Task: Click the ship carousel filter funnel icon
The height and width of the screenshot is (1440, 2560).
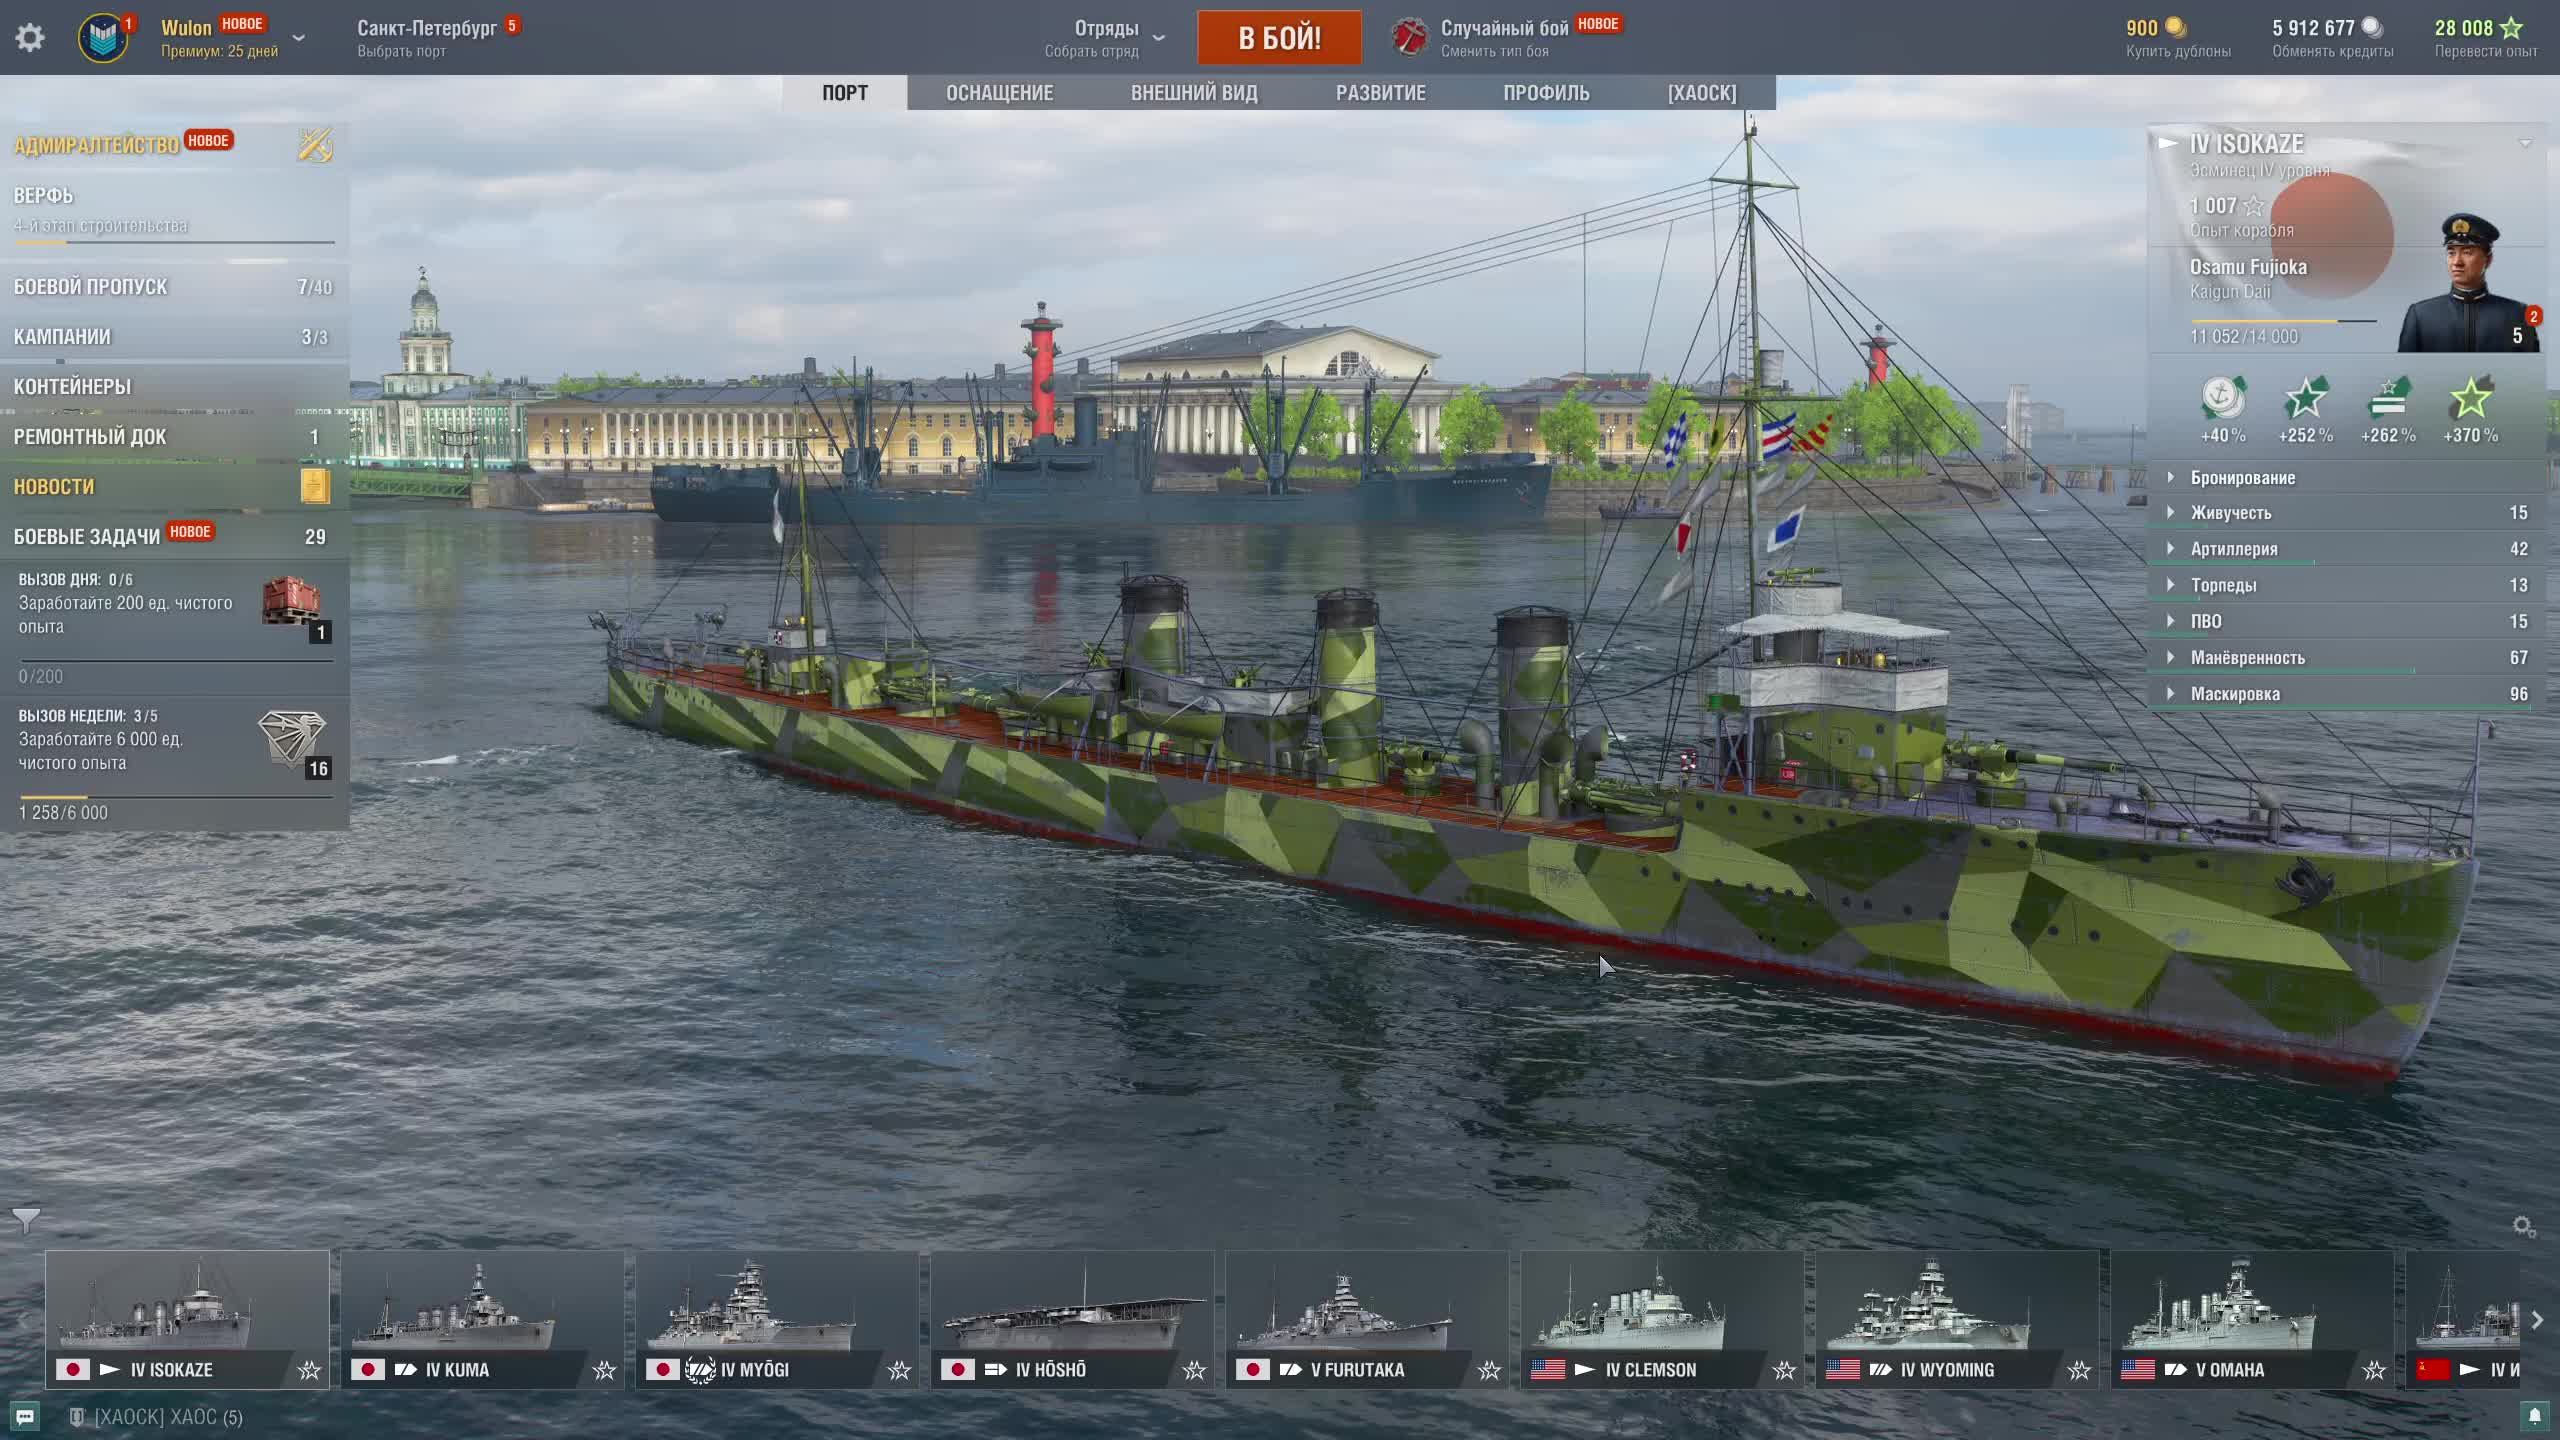Action: (26, 1220)
